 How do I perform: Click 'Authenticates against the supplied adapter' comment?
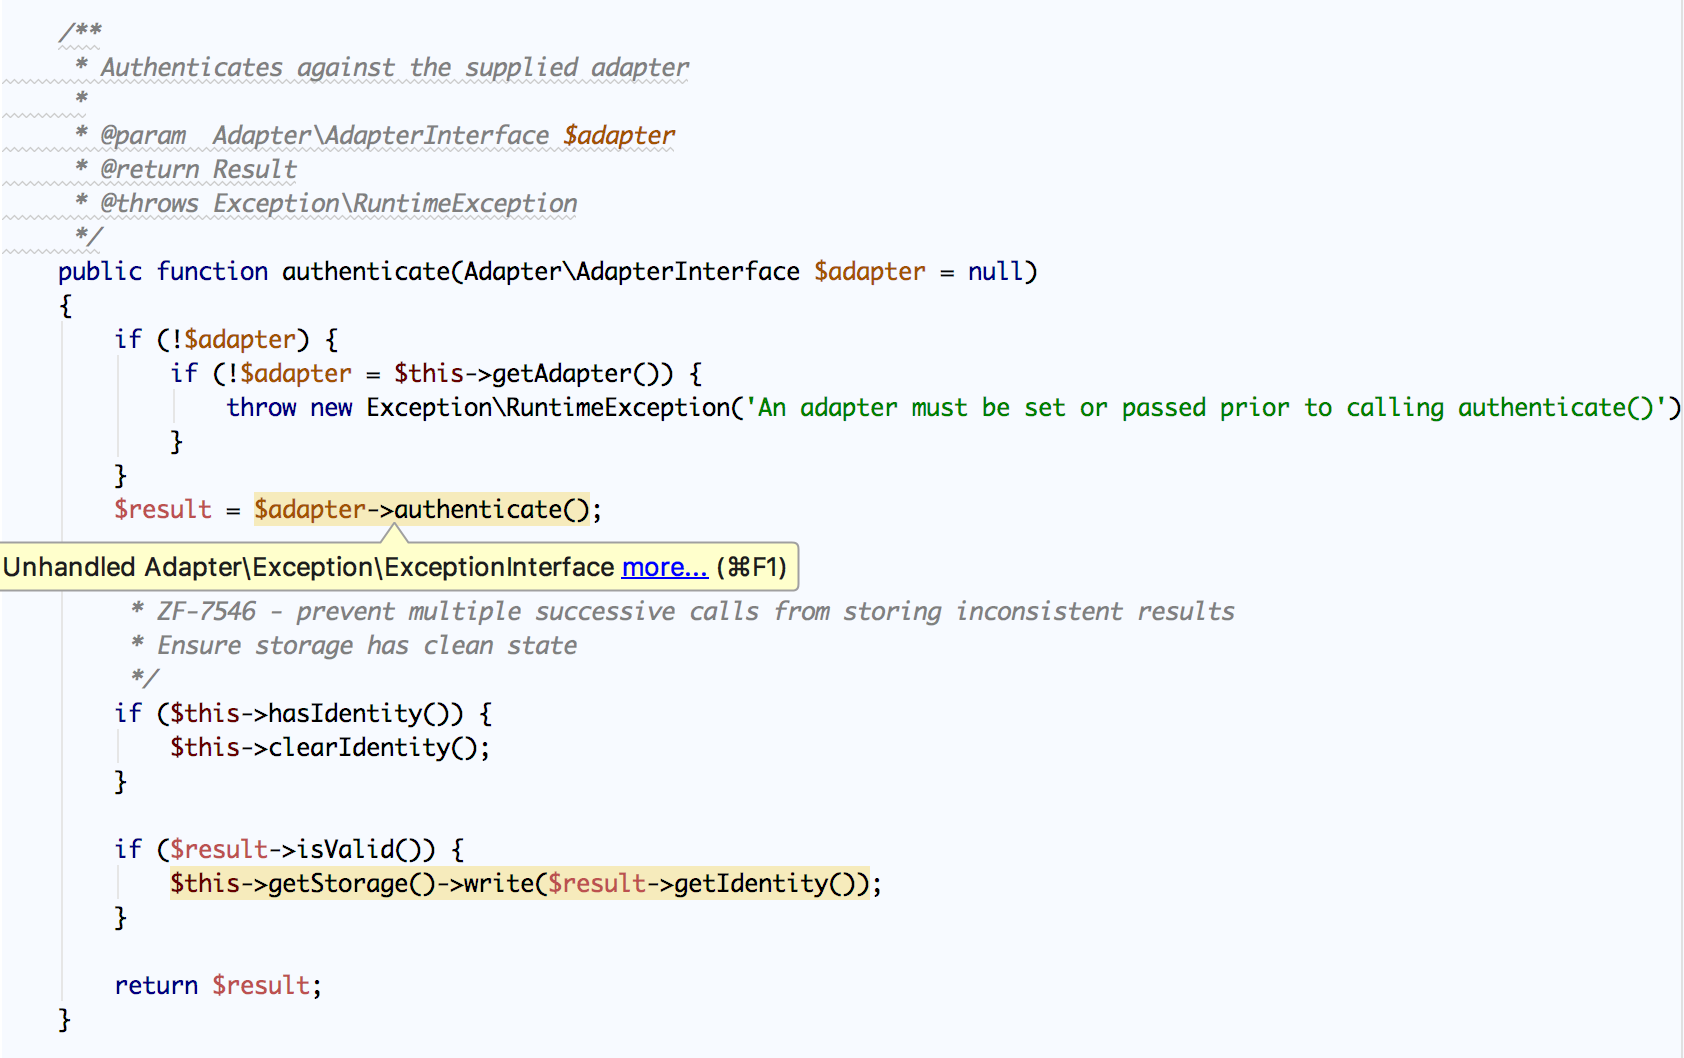pyautogui.click(x=394, y=67)
